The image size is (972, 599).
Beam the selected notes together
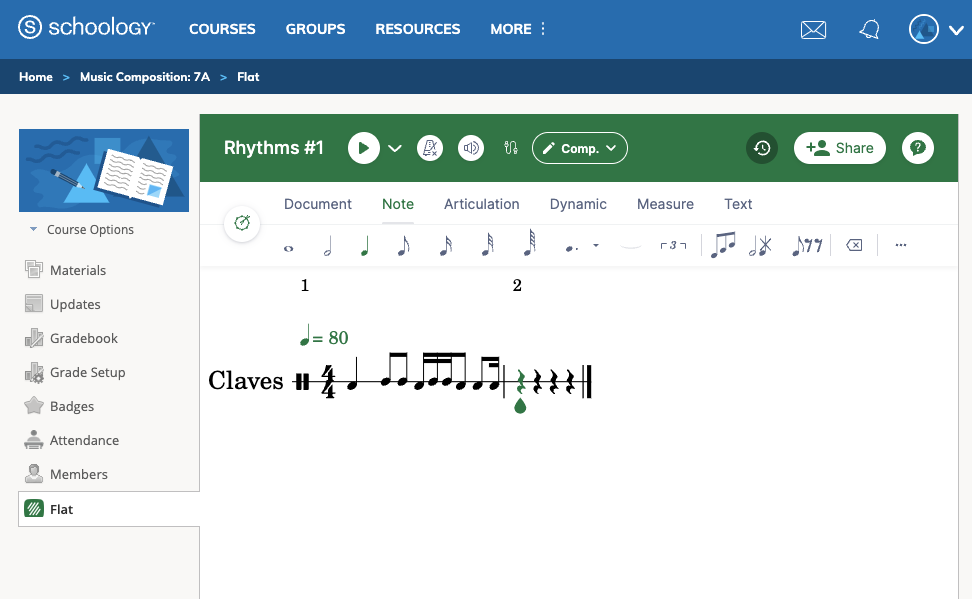[723, 245]
